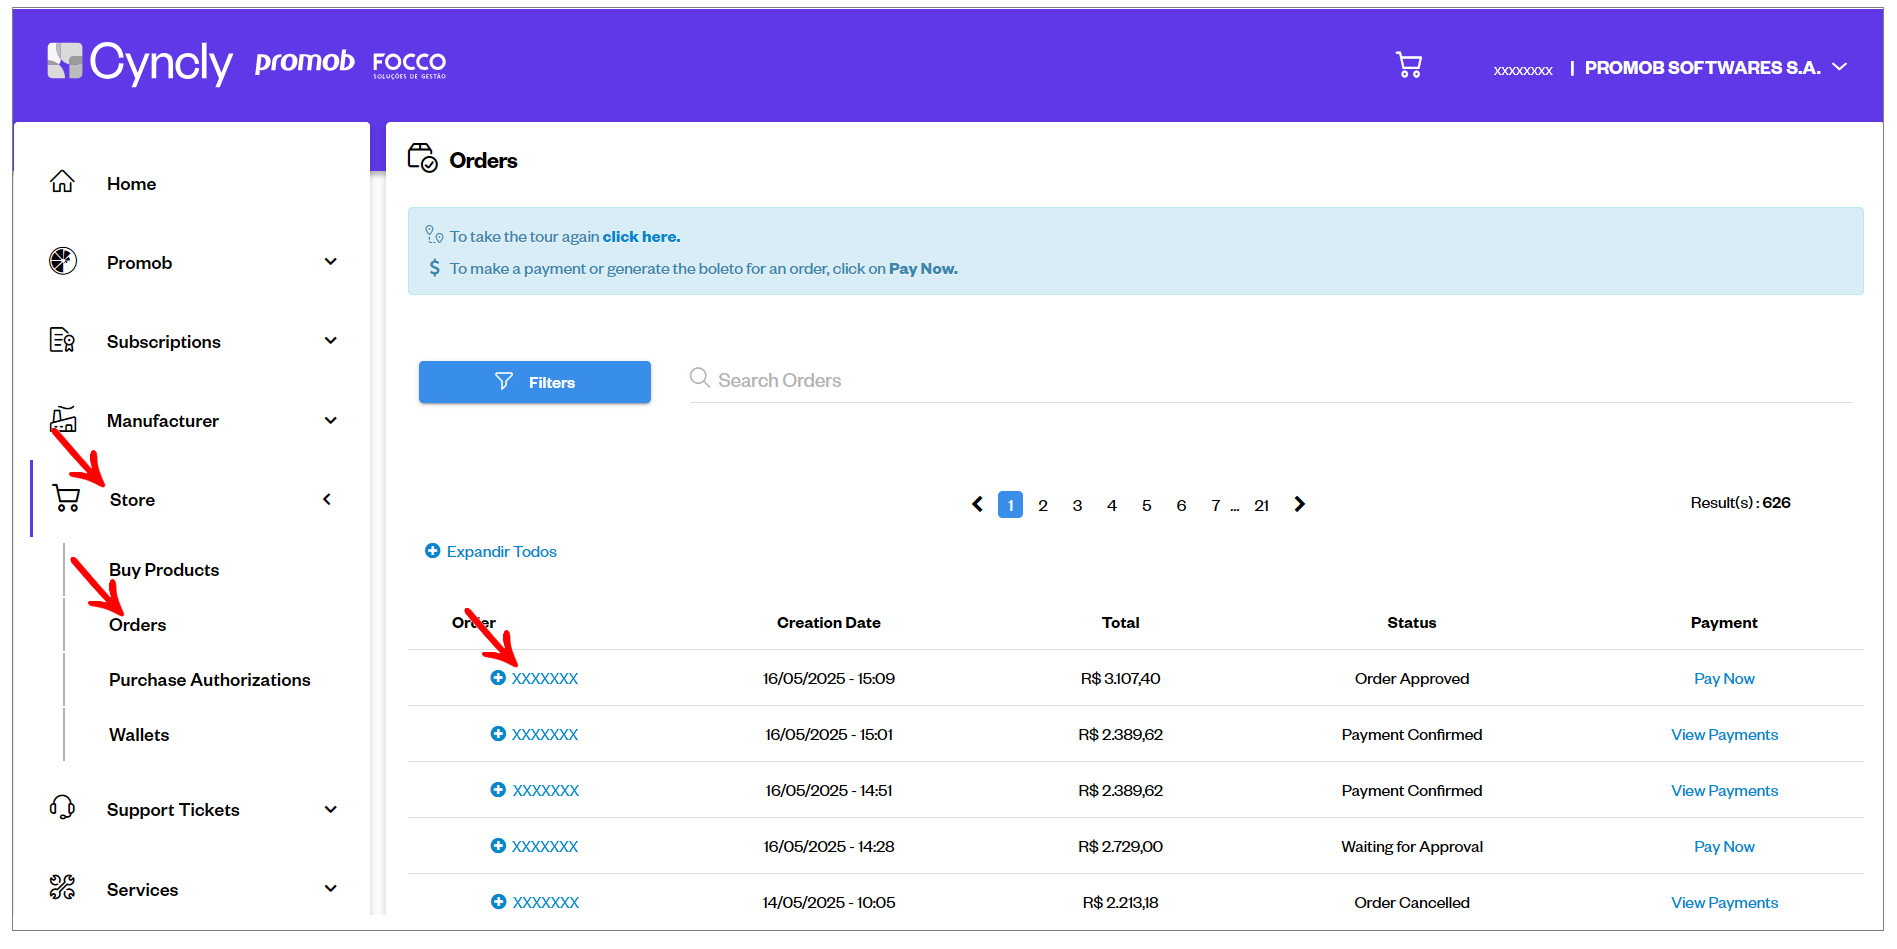View Payments for the Order Cancelled row
This screenshot has width=1897, height=949.
(x=1724, y=903)
